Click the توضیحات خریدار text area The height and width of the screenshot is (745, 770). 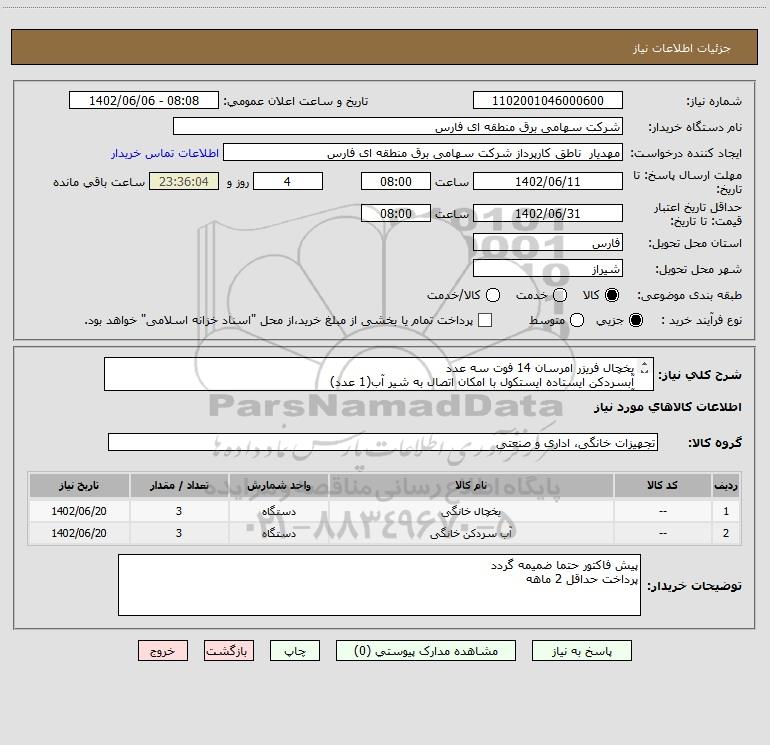[x=379, y=585]
